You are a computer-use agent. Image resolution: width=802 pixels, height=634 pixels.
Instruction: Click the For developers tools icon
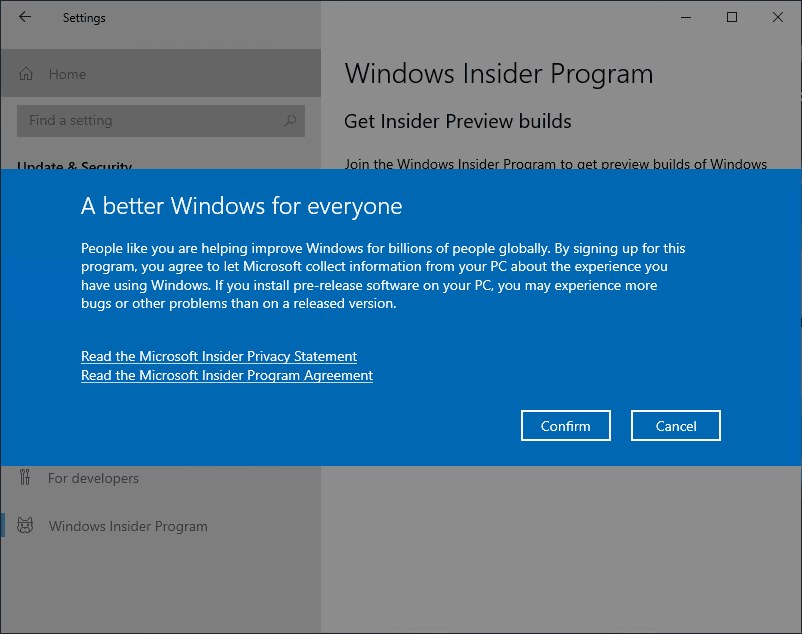pos(25,478)
